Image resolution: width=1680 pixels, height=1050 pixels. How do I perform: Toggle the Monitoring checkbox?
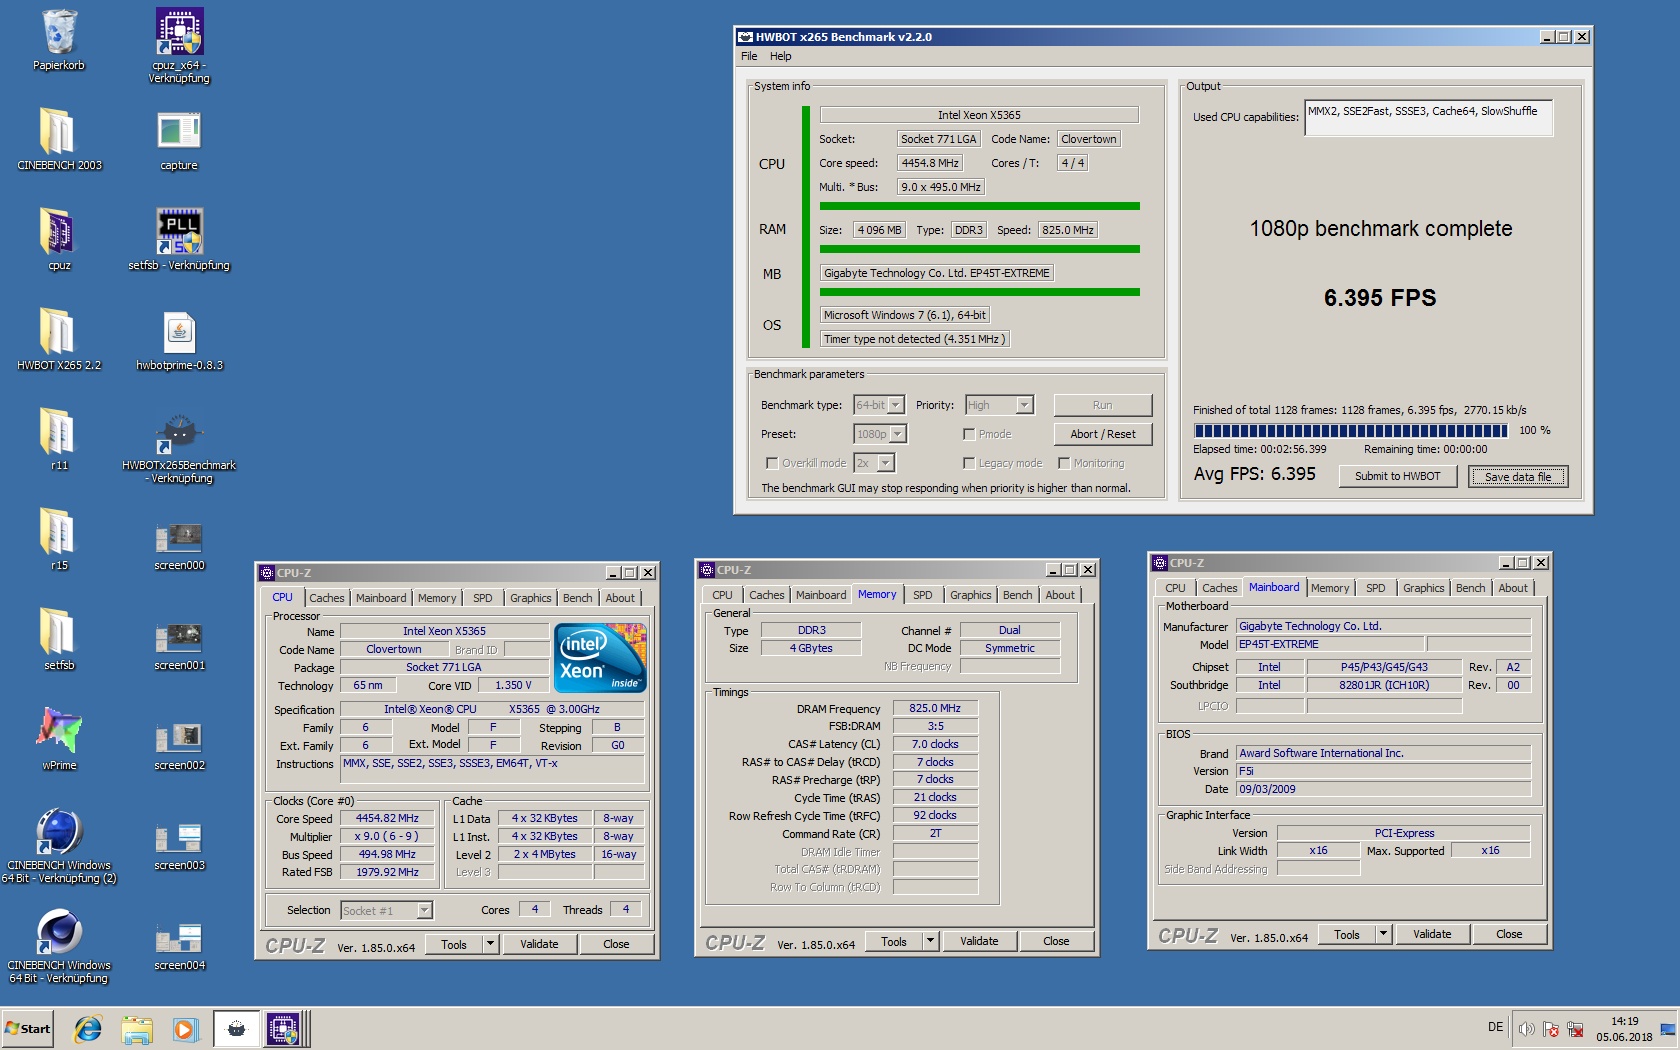click(x=1064, y=463)
